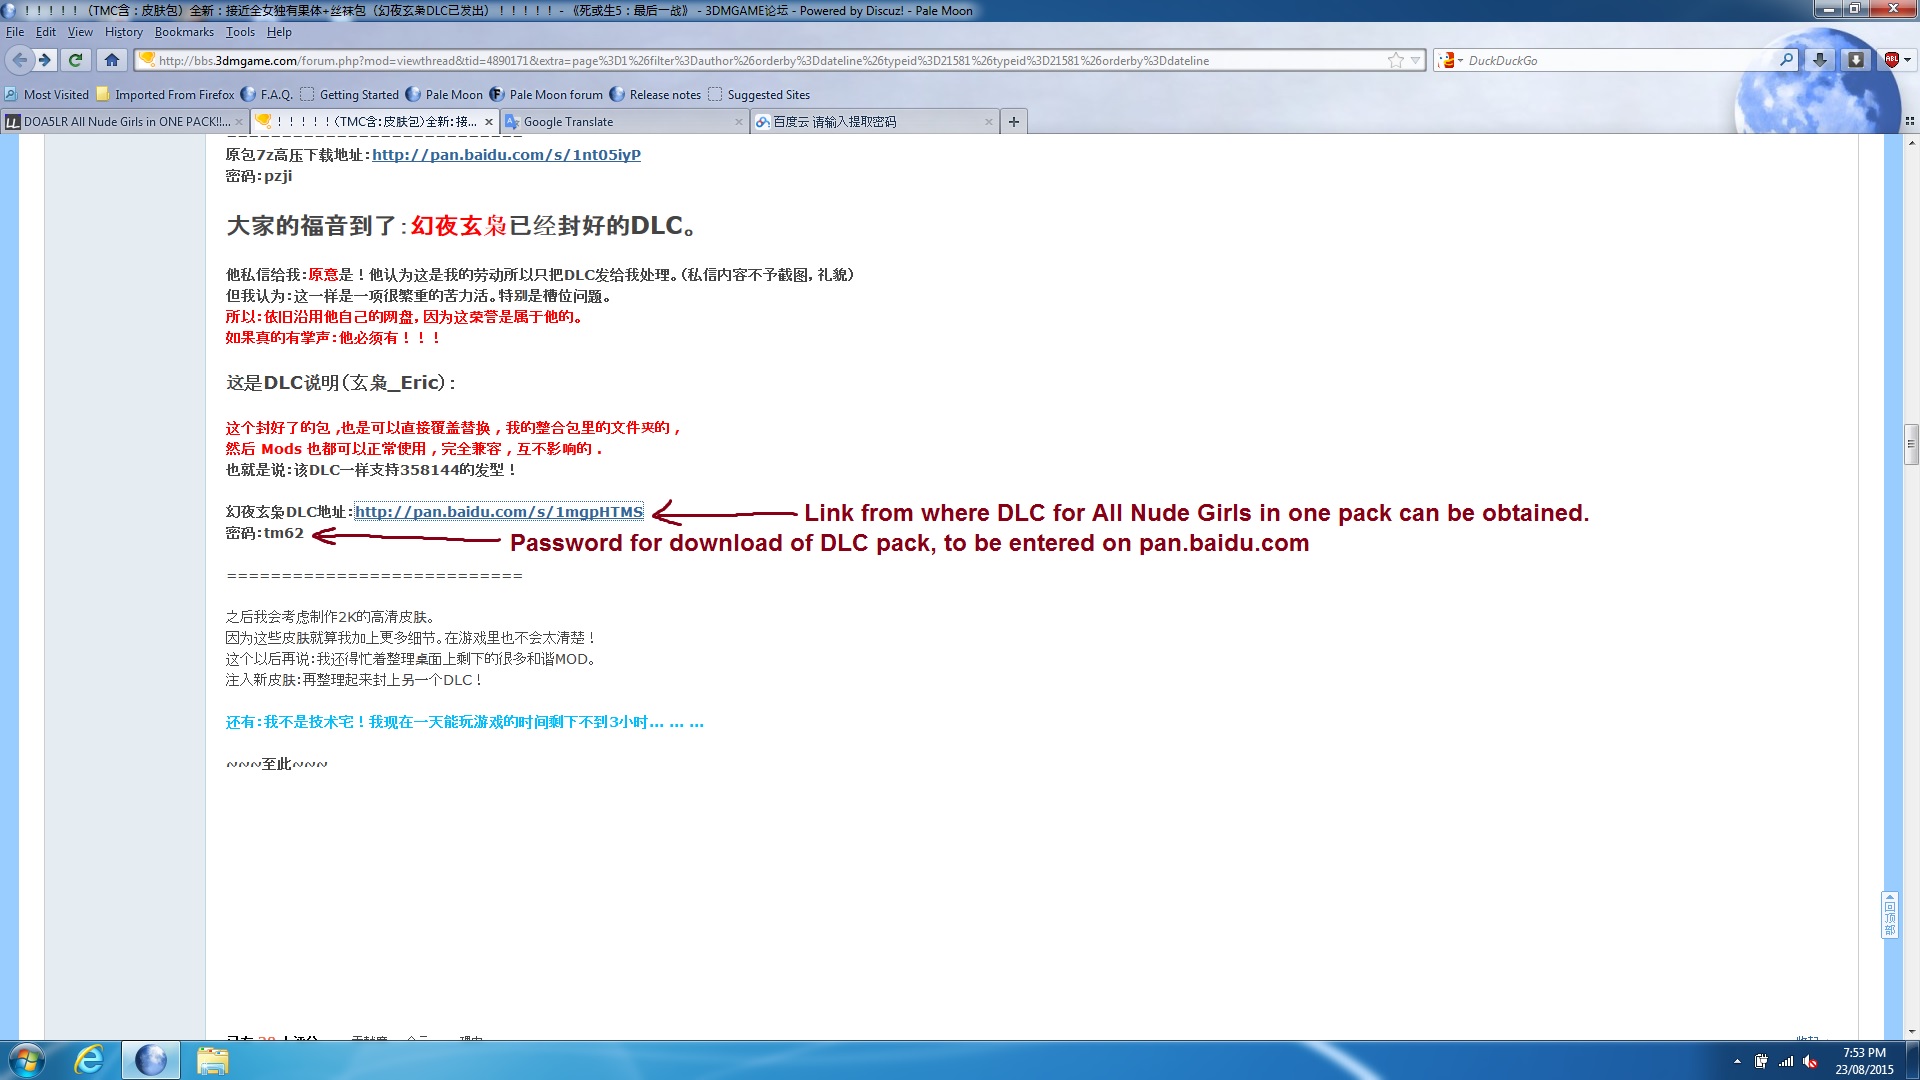Click the search magnifier in DuckDuckGo box

[1786, 60]
